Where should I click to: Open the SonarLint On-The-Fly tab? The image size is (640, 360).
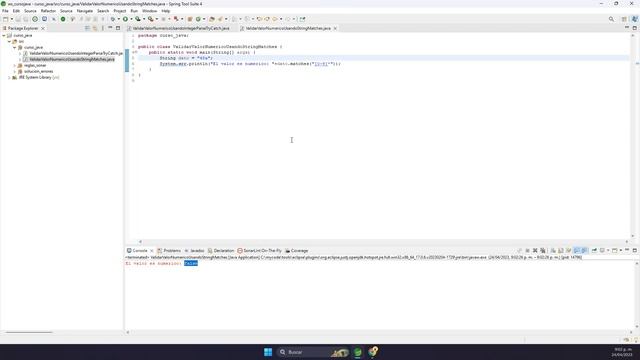pyautogui.click(x=260, y=251)
